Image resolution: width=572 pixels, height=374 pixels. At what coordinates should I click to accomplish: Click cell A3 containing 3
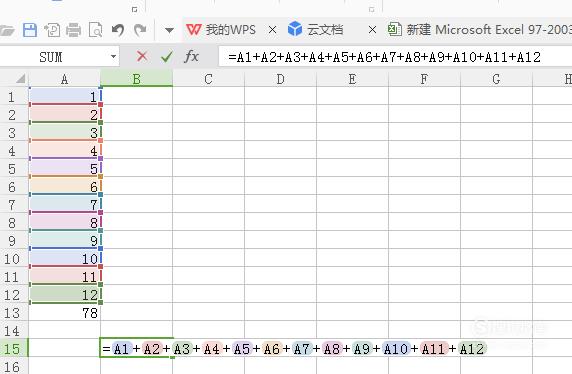[x=65, y=132]
